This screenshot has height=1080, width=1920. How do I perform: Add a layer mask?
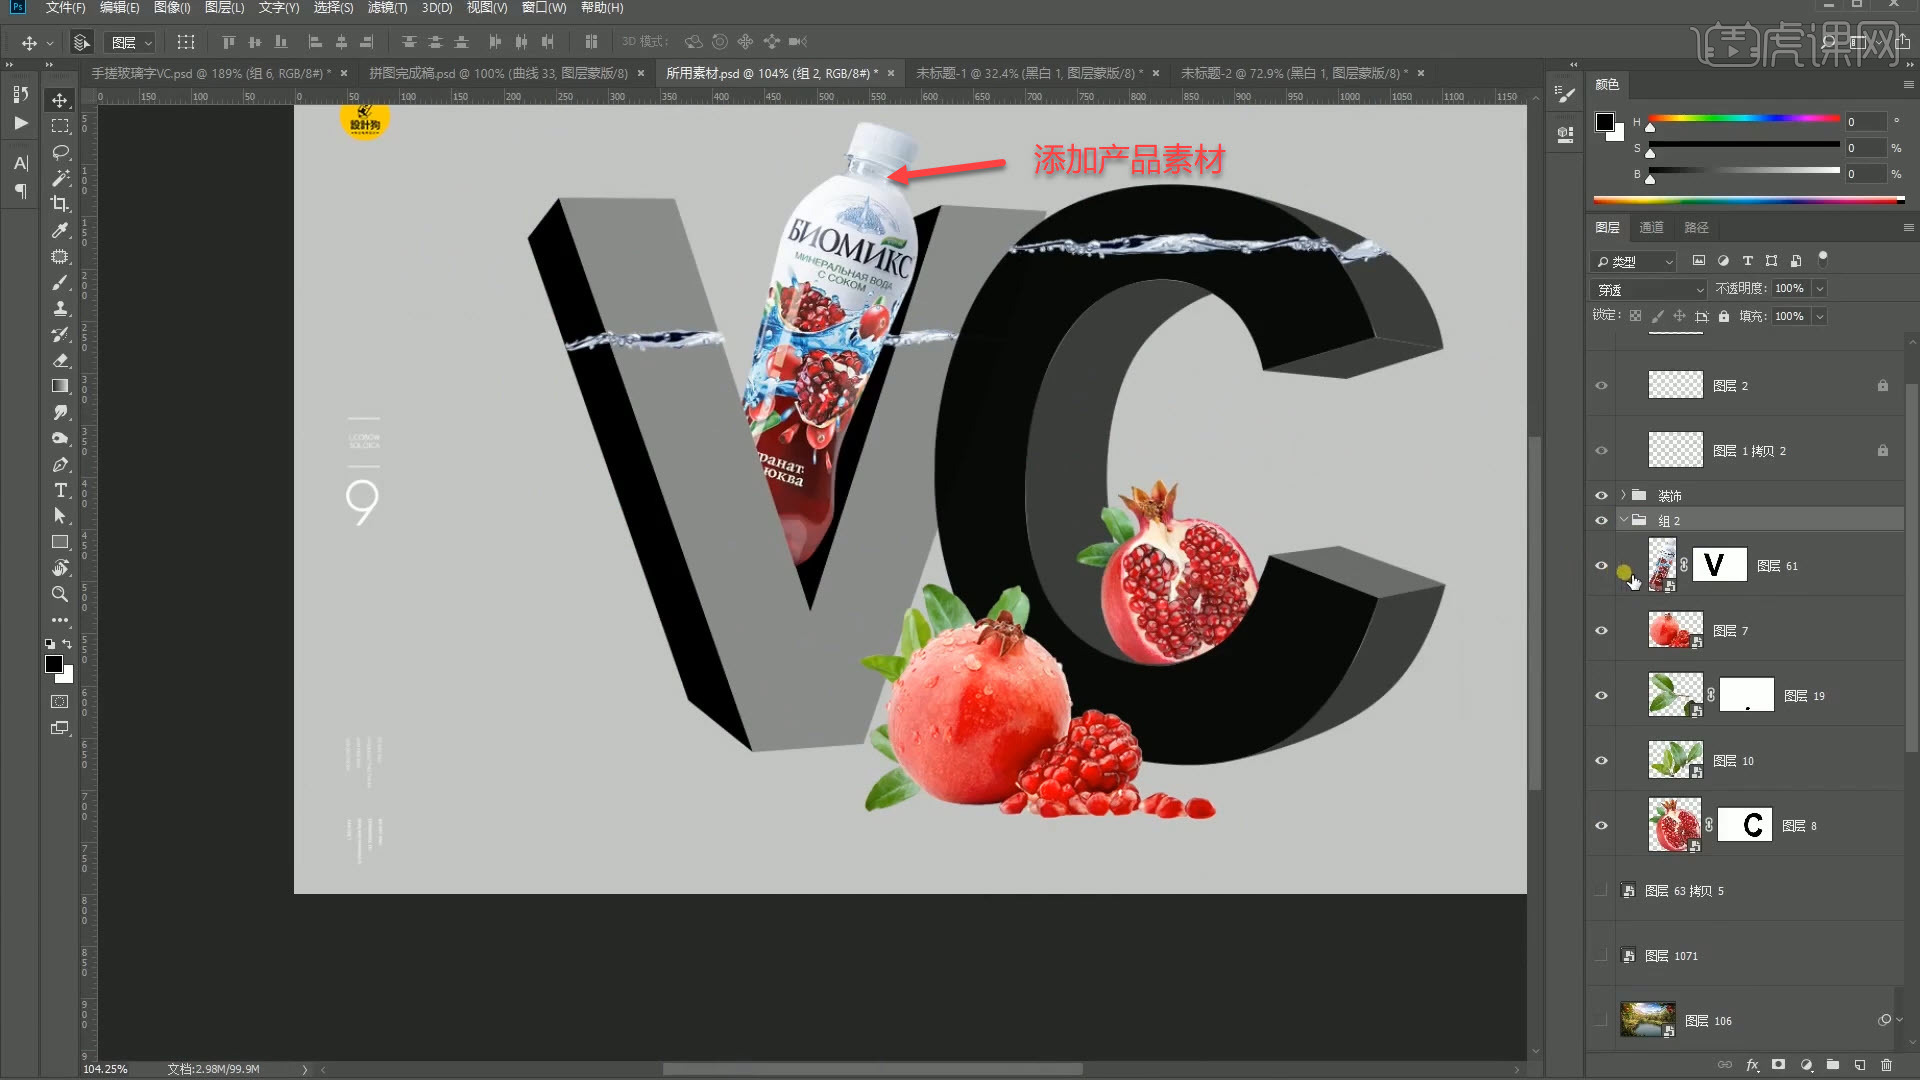click(x=1779, y=1065)
